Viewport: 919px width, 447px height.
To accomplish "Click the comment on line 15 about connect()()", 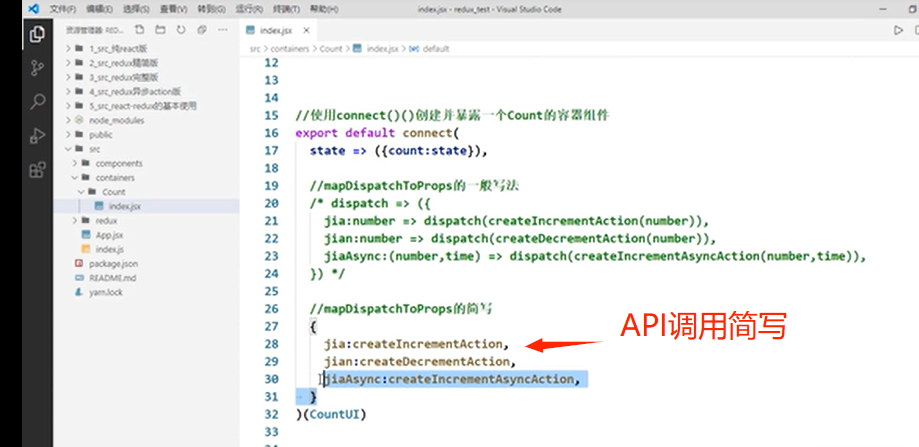I will point(452,115).
